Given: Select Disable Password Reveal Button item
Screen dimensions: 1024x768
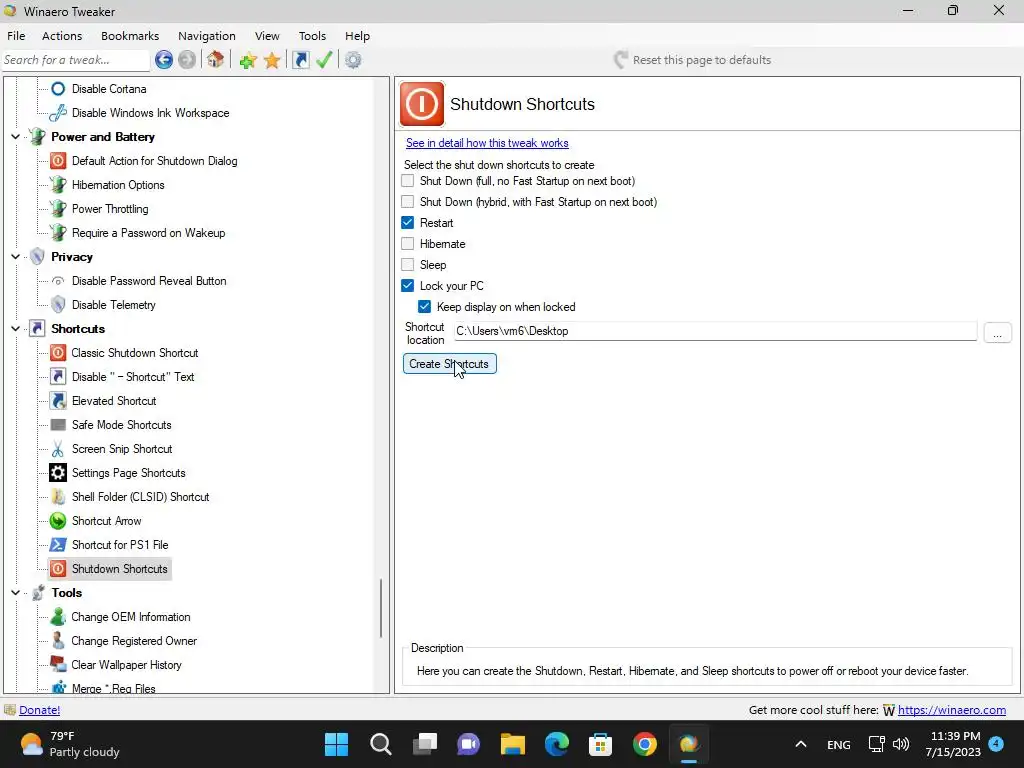Looking at the screenshot, I should coord(149,281).
